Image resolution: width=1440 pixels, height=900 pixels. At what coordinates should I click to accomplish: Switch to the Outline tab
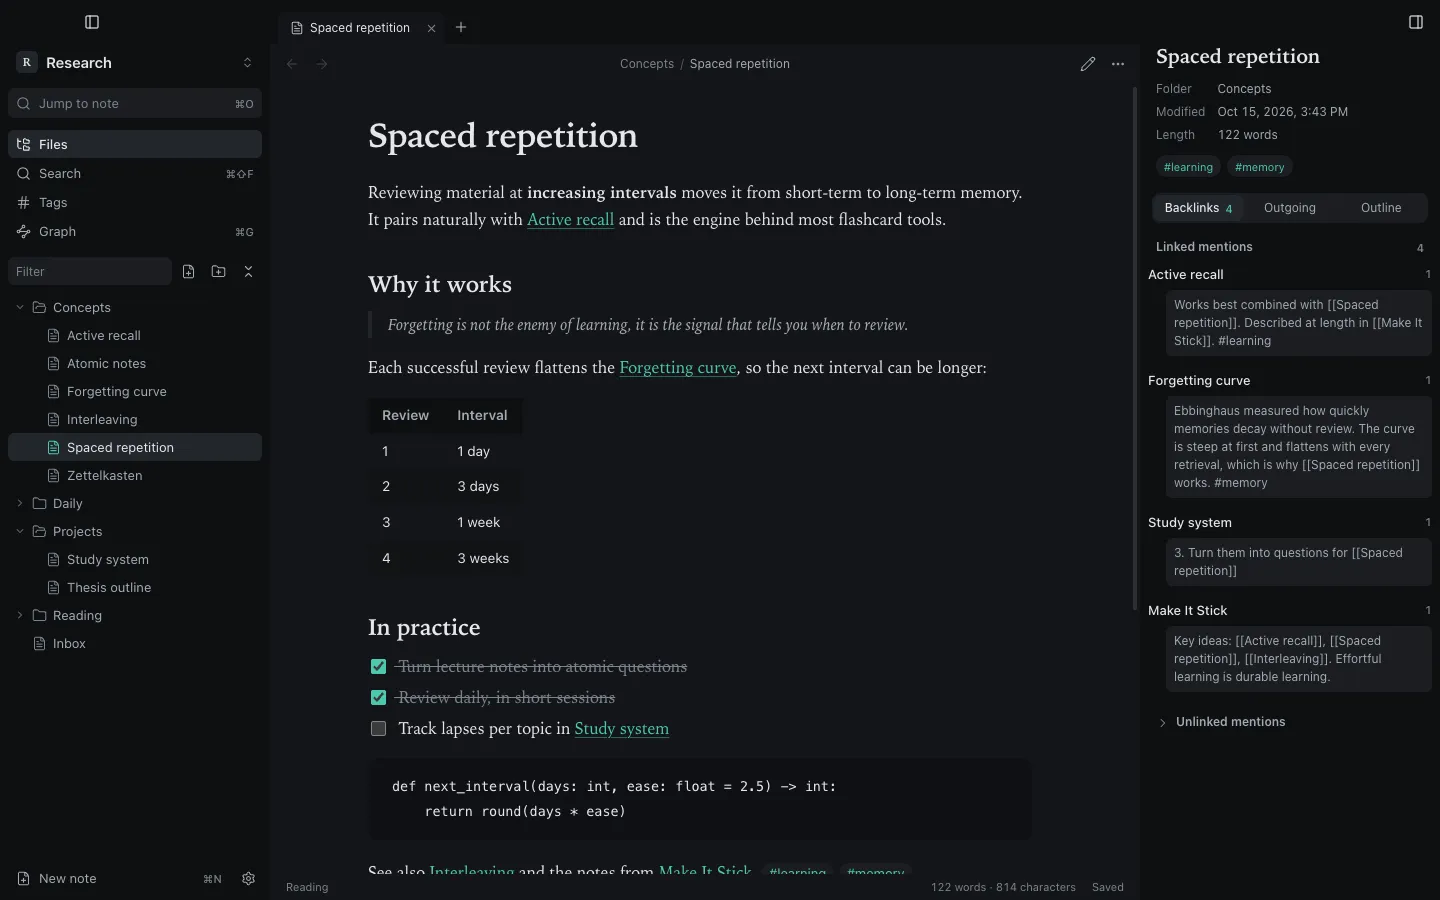coord(1380,208)
